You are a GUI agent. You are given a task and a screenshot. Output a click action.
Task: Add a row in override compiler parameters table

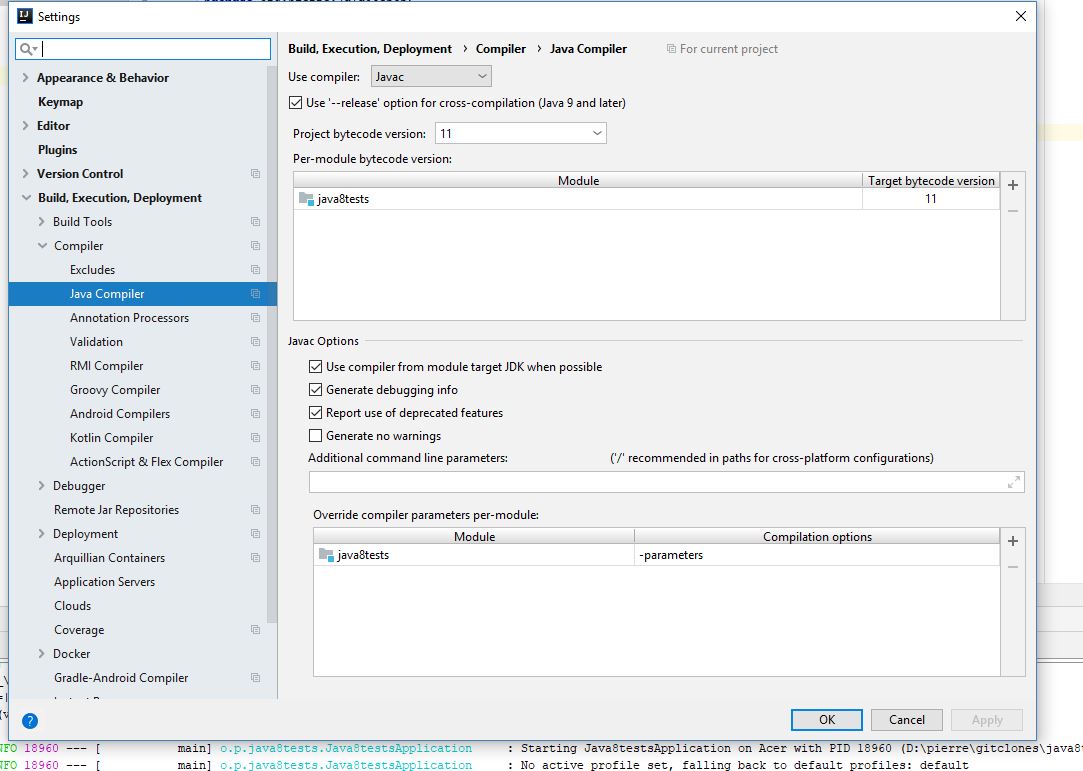click(x=1013, y=541)
